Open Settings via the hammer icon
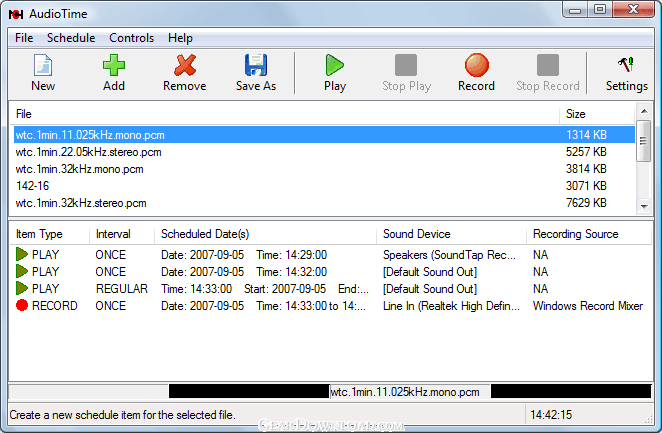Image resolution: width=662 pixels, height=433 pixels. pyautogui.click(x=626, y=65)
